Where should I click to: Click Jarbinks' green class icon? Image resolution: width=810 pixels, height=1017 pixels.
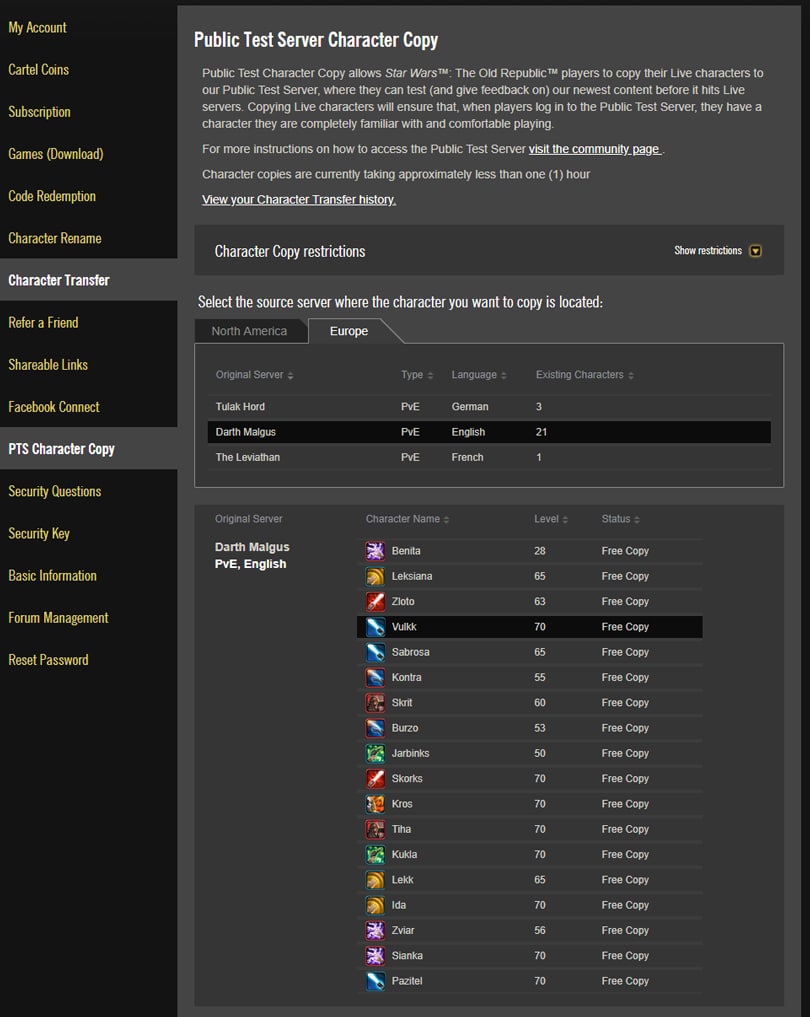point(375,753)
